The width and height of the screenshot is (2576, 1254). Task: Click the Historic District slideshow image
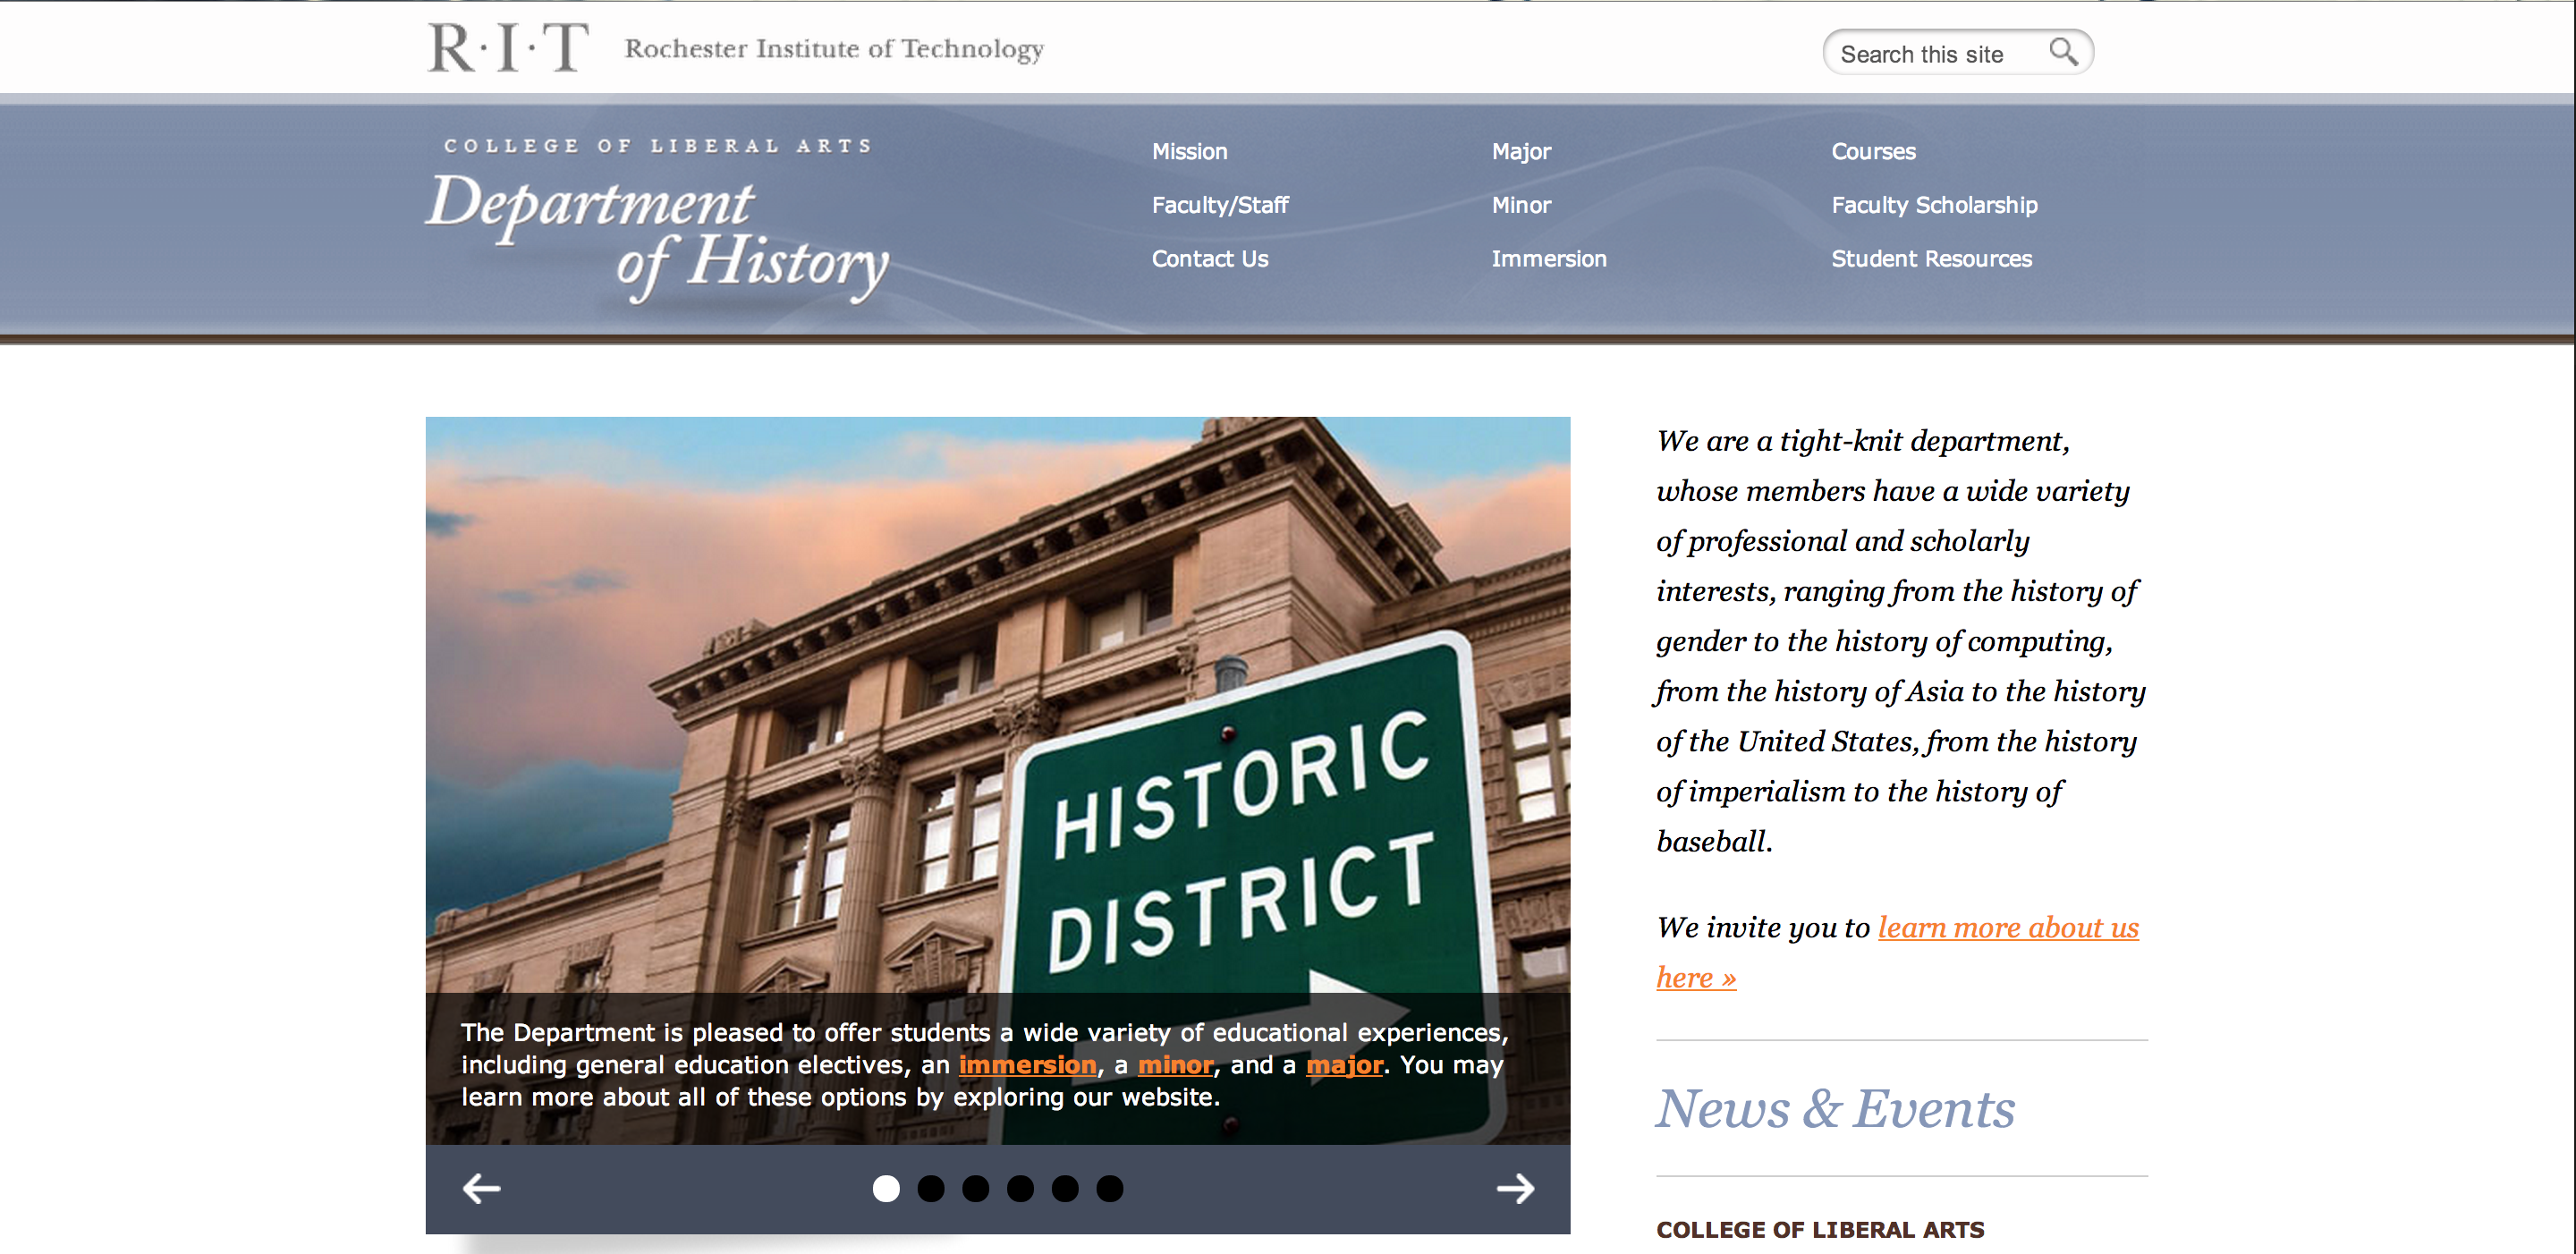tap(997, 700)
